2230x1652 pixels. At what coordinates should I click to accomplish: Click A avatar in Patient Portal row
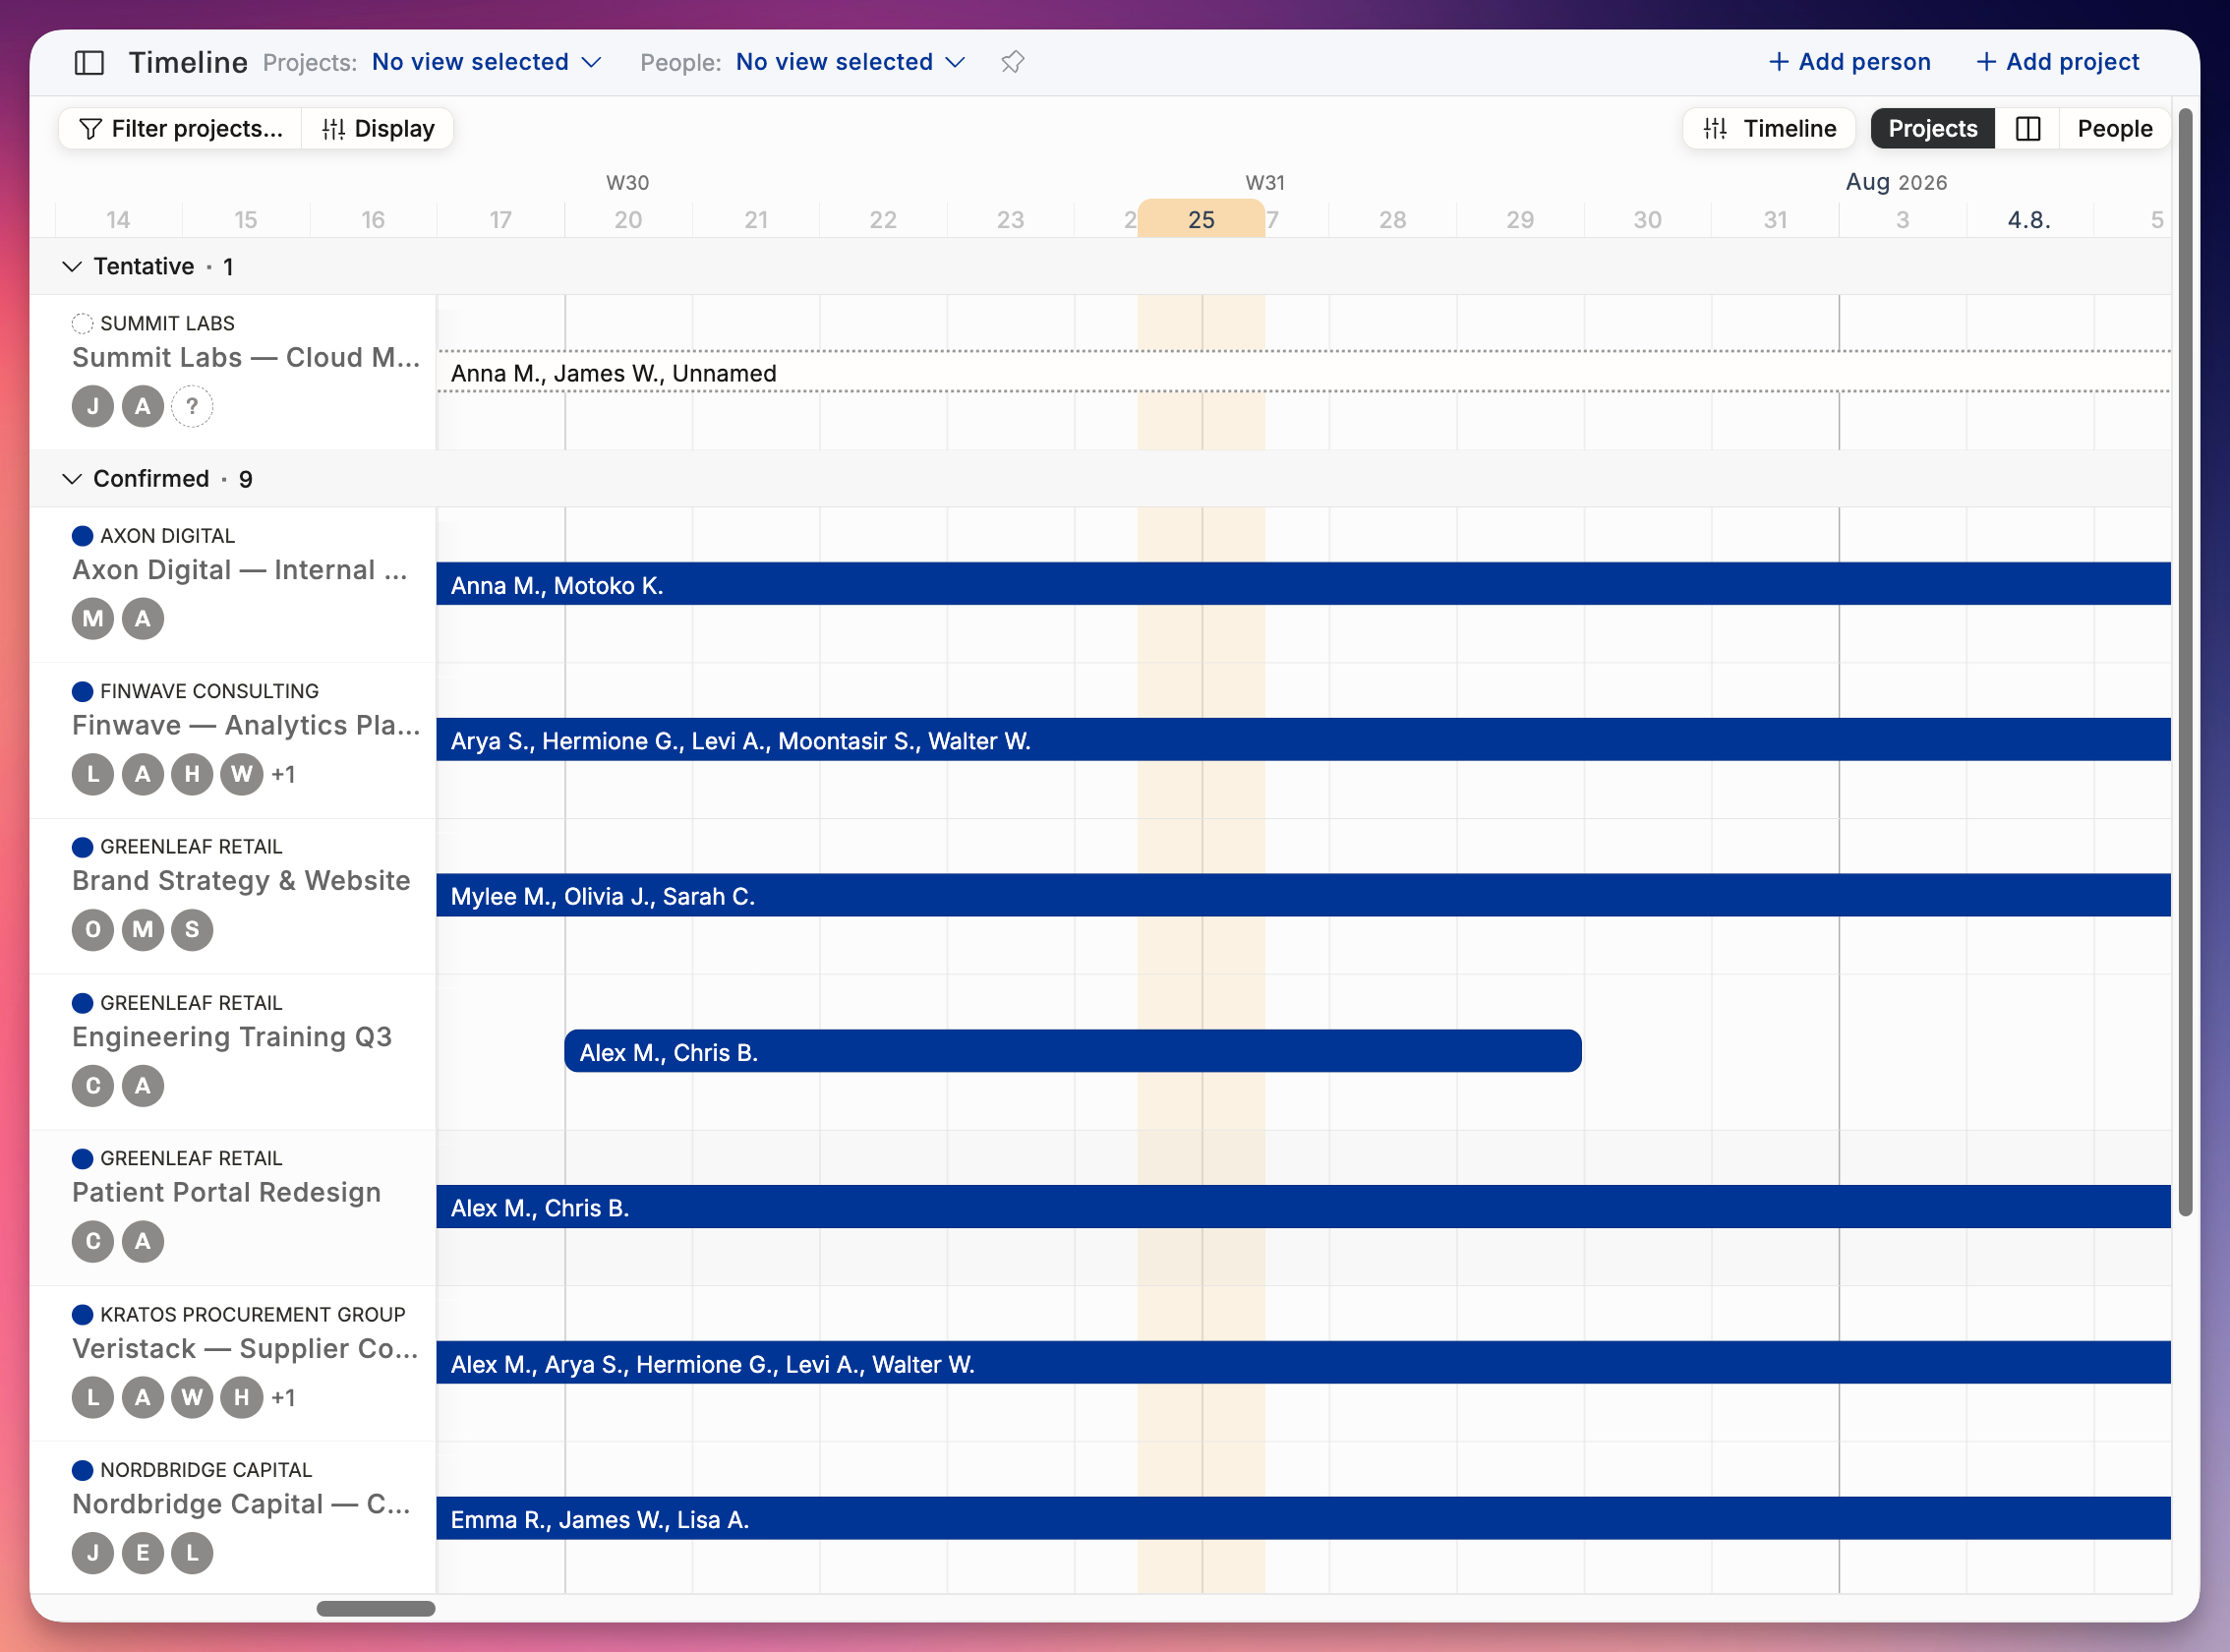143,1242
